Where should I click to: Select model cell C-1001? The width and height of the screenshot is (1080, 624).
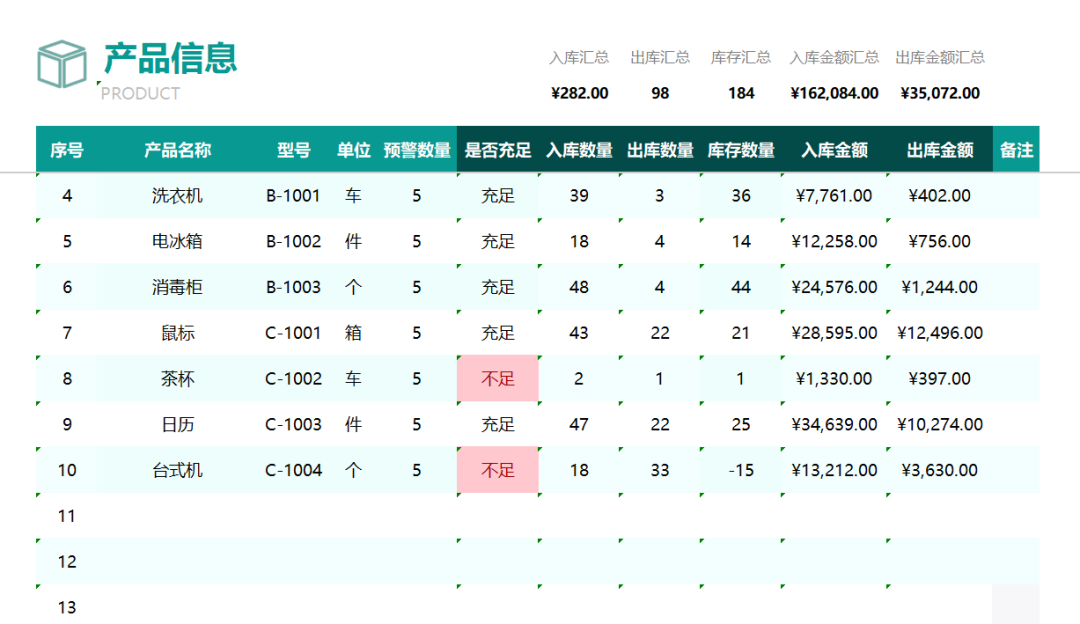(293, 333)
